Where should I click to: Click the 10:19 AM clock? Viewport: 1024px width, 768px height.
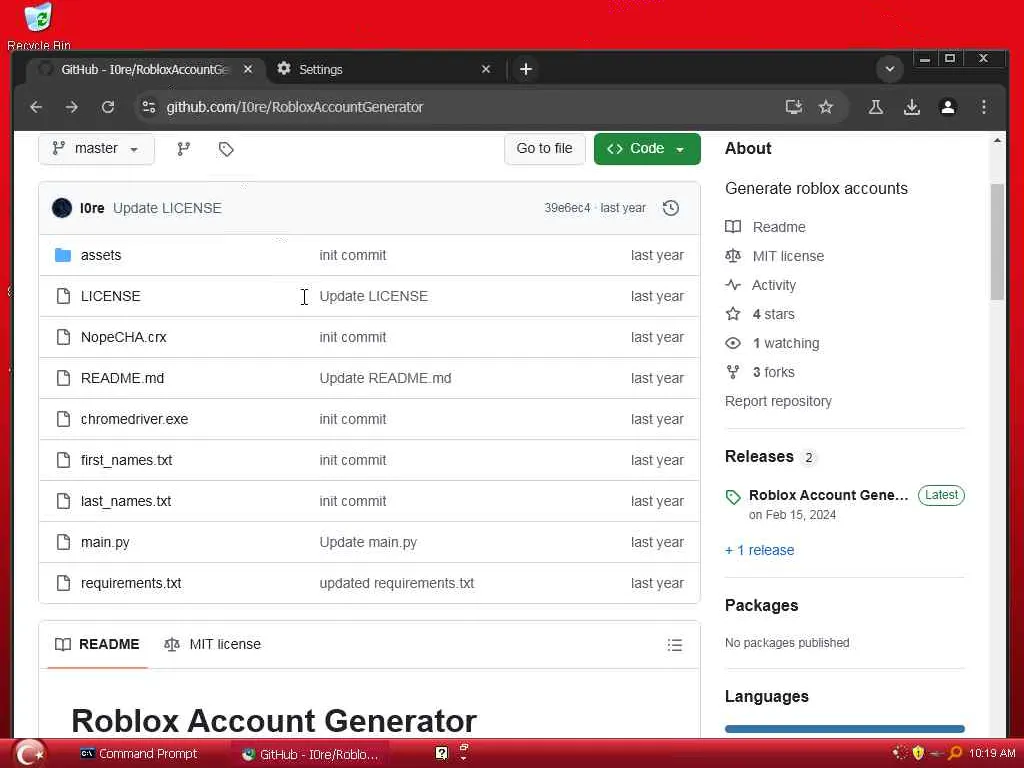point(992,753)
